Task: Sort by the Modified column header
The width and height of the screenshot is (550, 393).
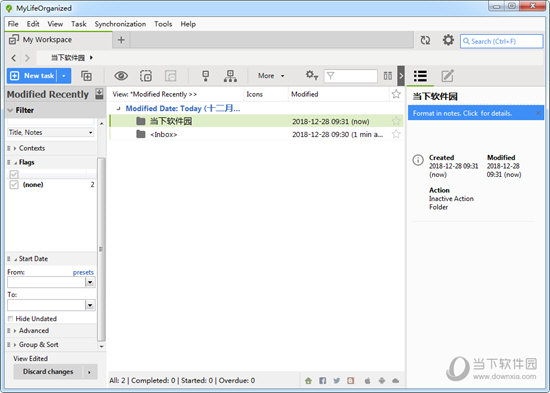Action: point(304,94)
